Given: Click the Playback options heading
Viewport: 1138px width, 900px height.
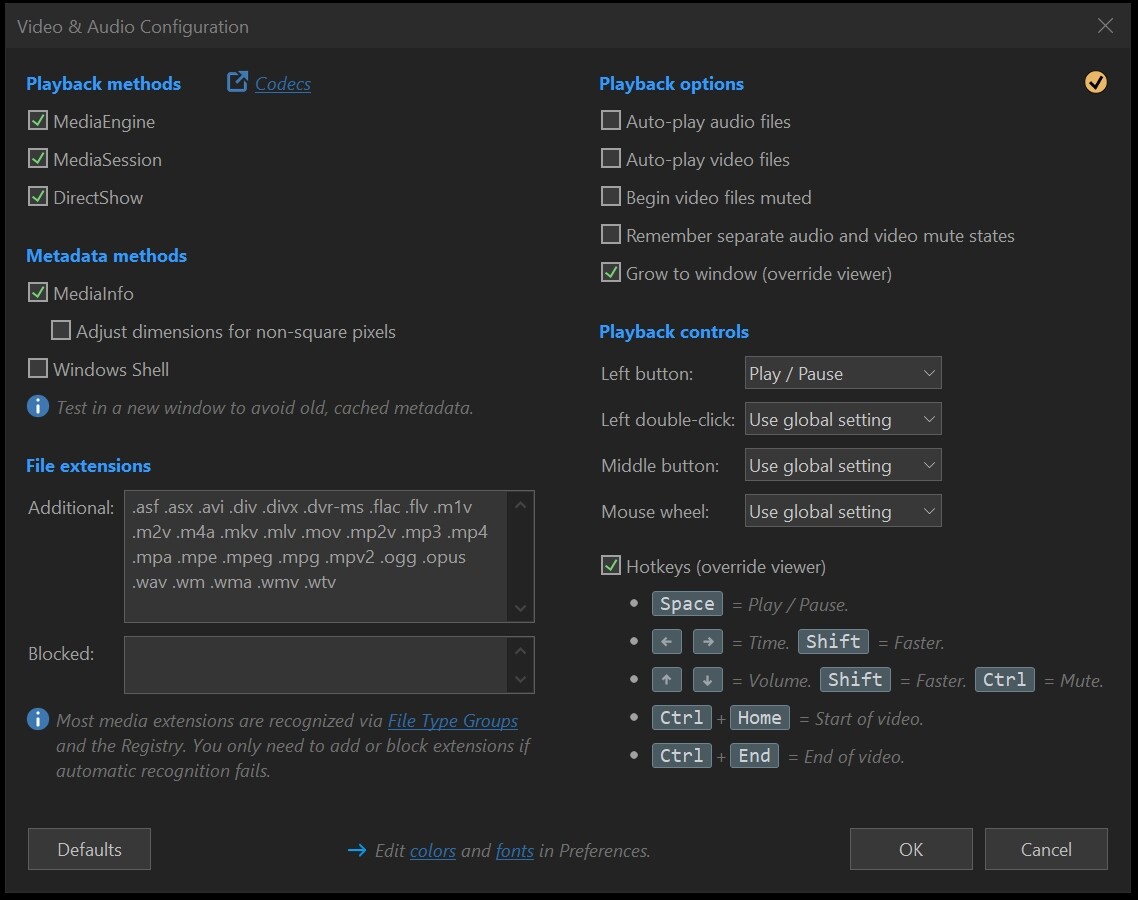Looking at the screenshot, I should (671, 83).
